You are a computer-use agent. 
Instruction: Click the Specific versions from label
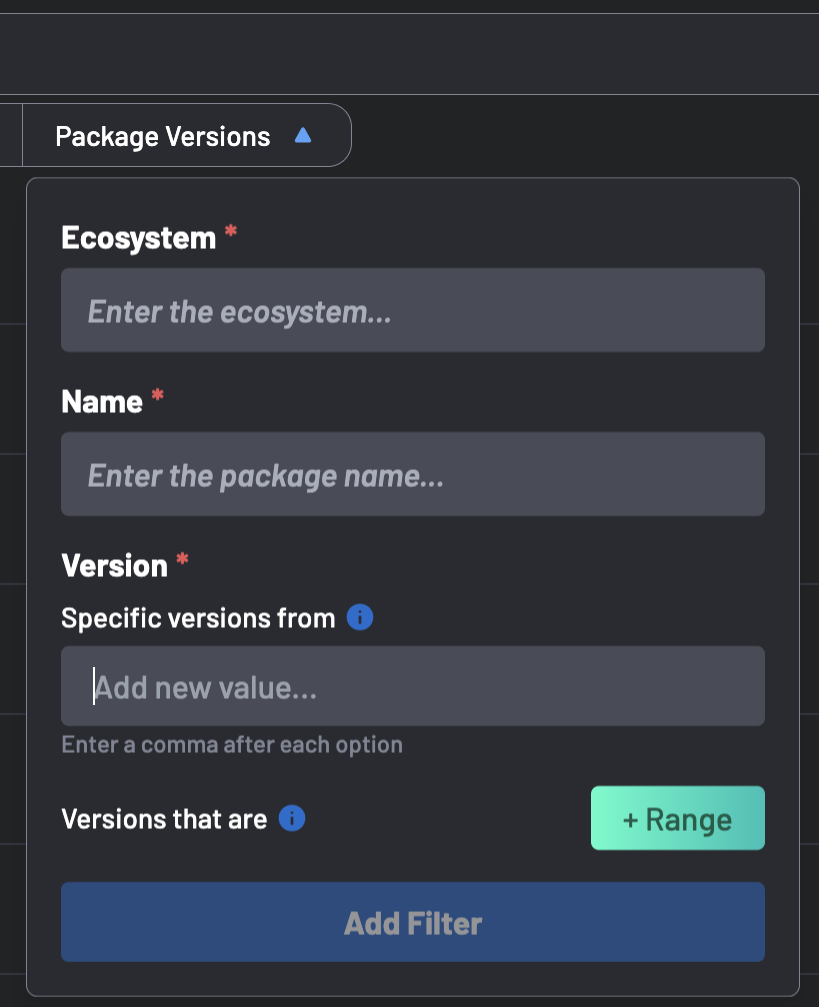pos(198,618)
